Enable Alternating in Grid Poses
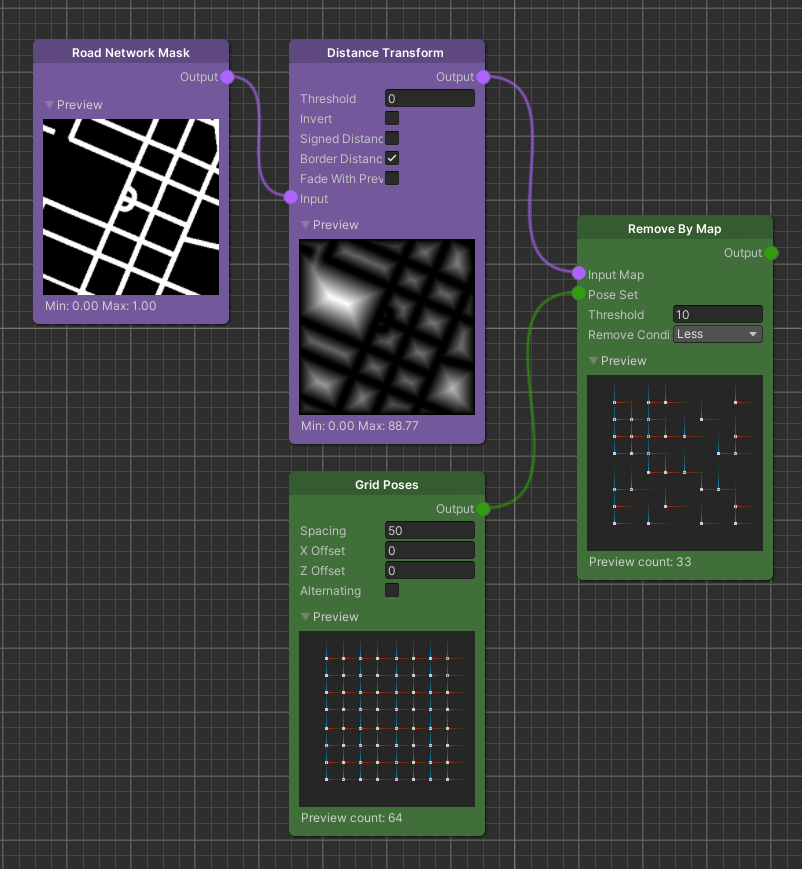 click(x=392, y=591)
